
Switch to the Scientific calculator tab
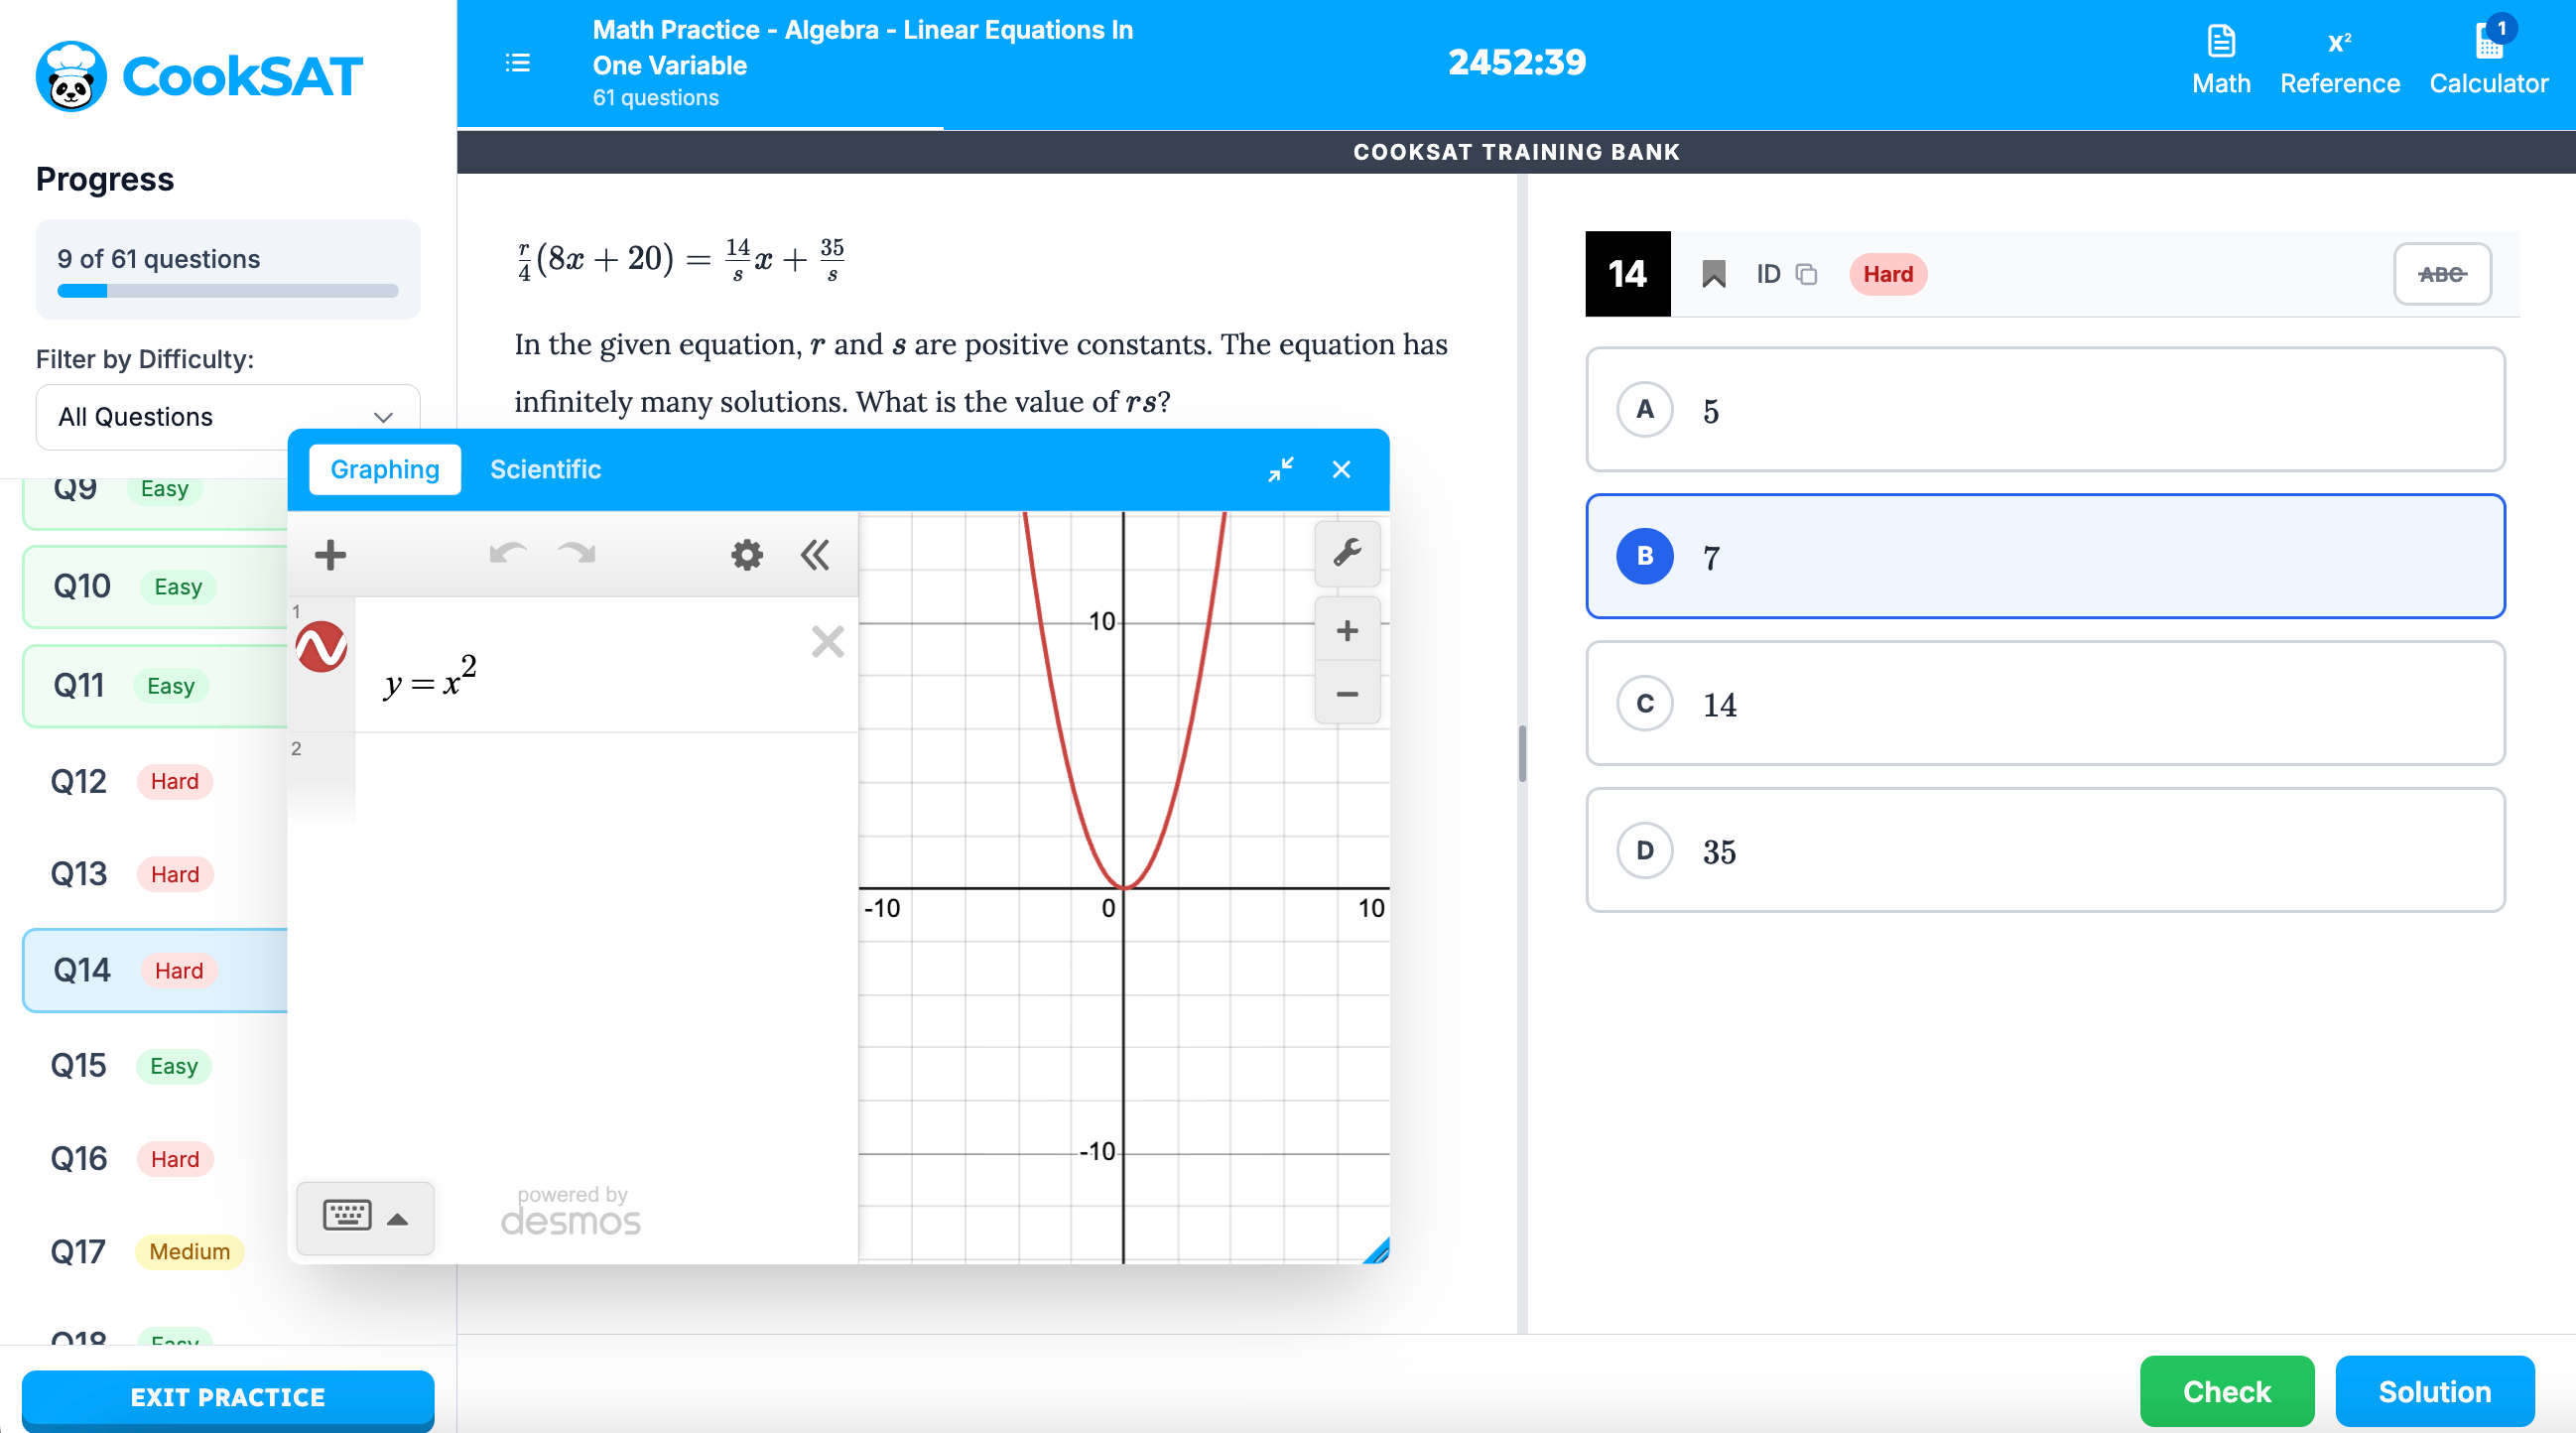[x=545, y=469]
